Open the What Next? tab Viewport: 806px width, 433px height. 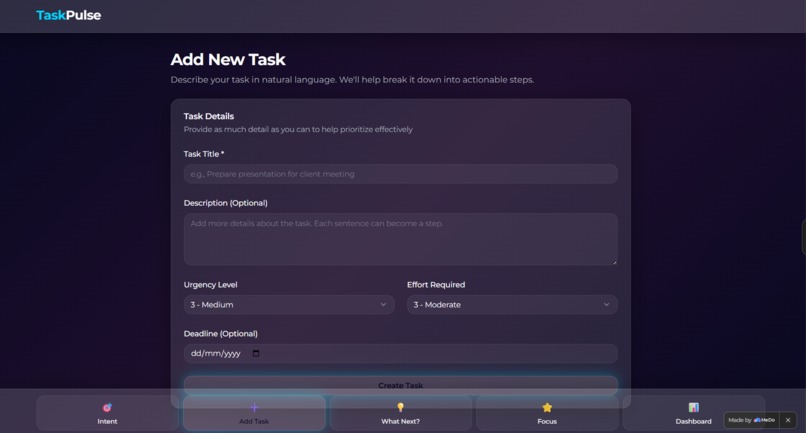(400, 413)
